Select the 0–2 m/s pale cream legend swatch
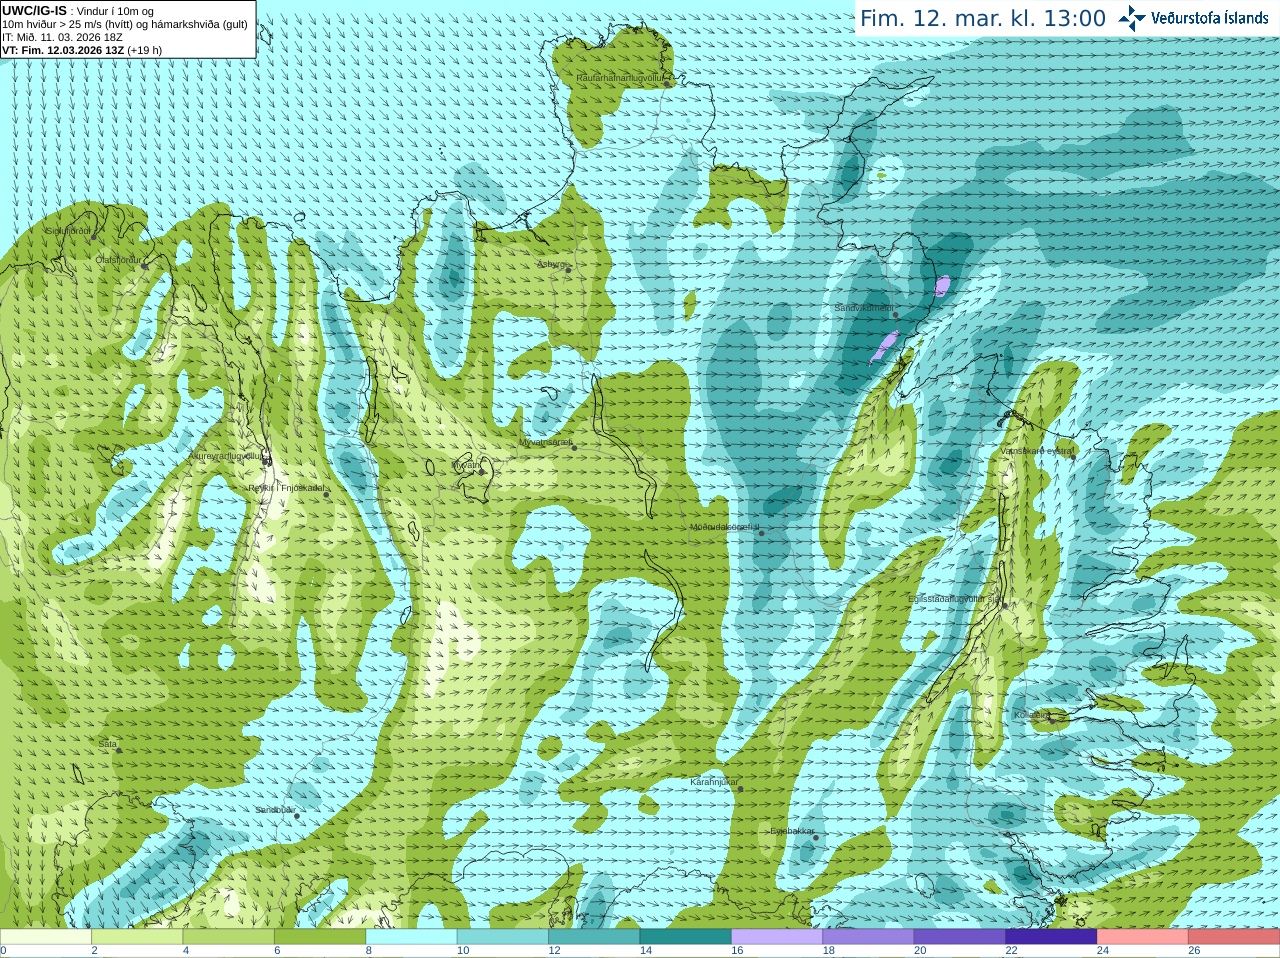Viewport: 1280px width, 958px height. click(46, 937)
